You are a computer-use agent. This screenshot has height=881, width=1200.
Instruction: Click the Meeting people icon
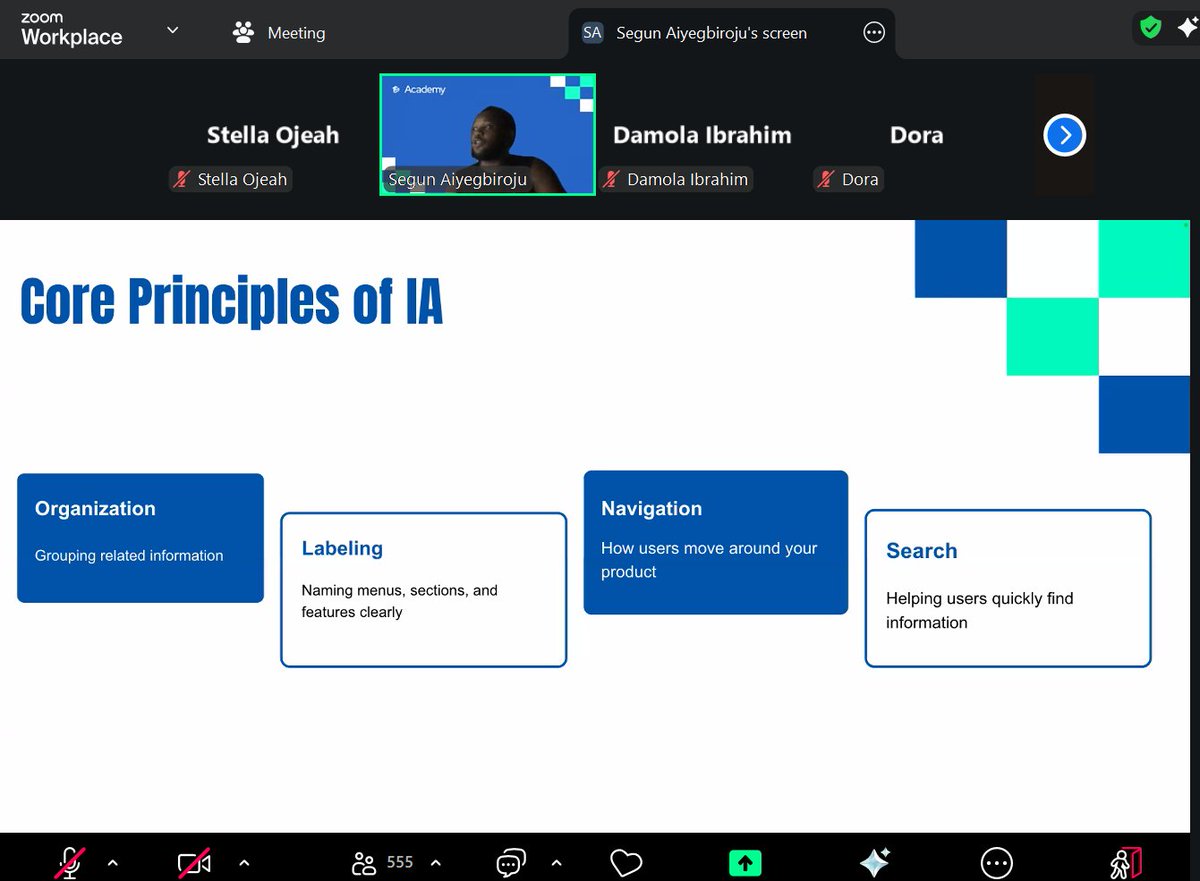coord(243,32)
